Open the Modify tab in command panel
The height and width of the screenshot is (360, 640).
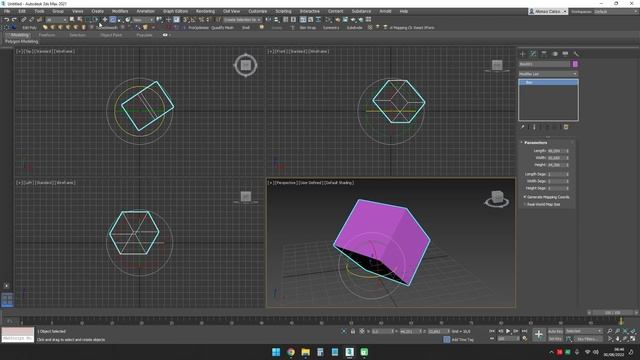coord(533,54)
